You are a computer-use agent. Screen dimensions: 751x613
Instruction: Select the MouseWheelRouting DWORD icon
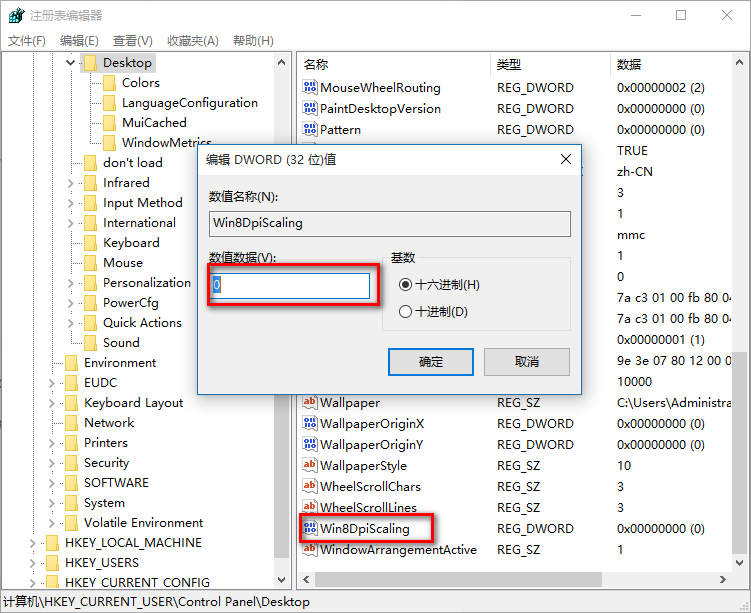310,87
